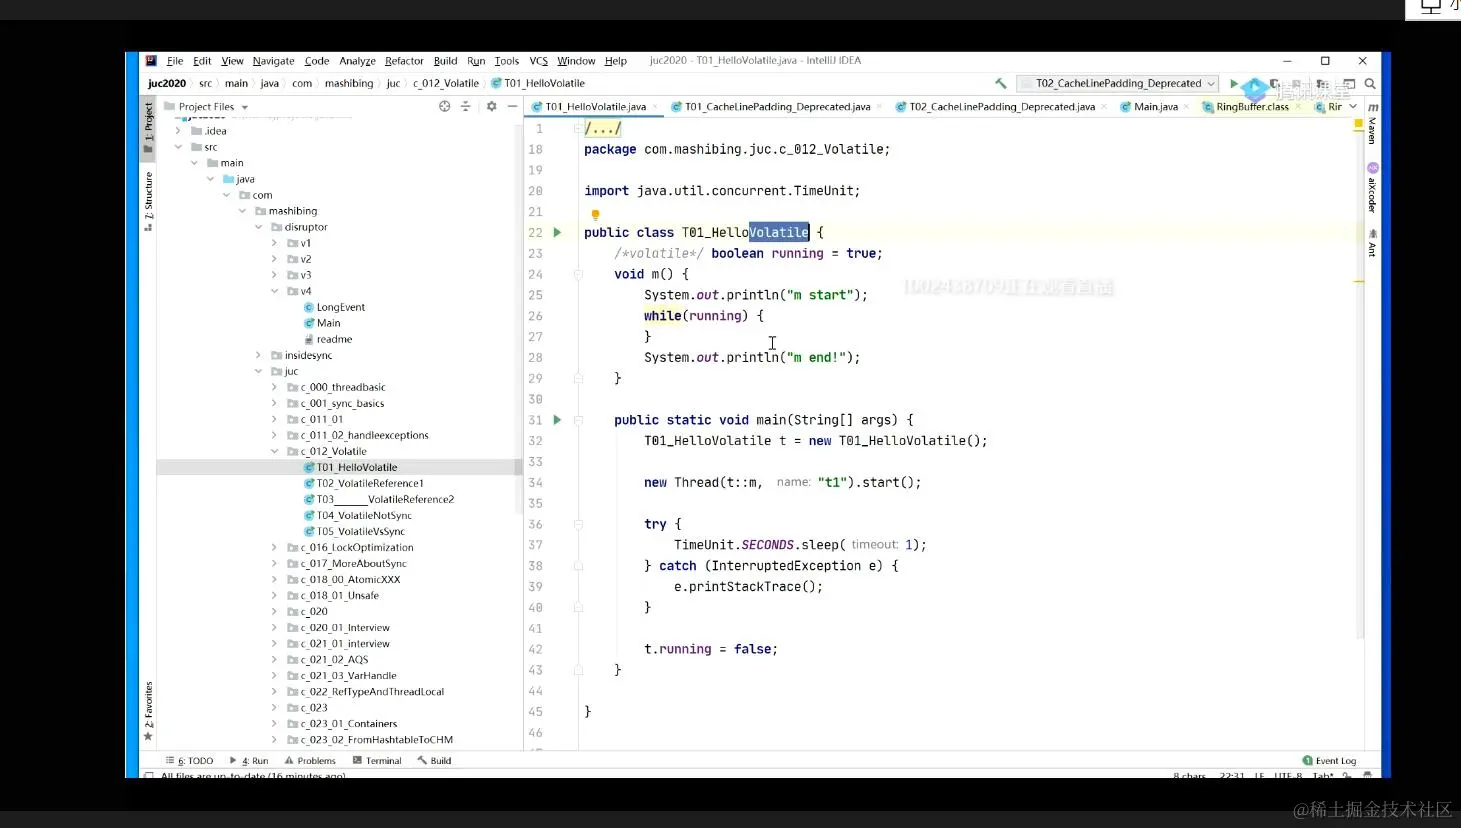Expand the c_021_02_AQS package
This screenshot has width=1461, height=828.
[x=274, y=659]
